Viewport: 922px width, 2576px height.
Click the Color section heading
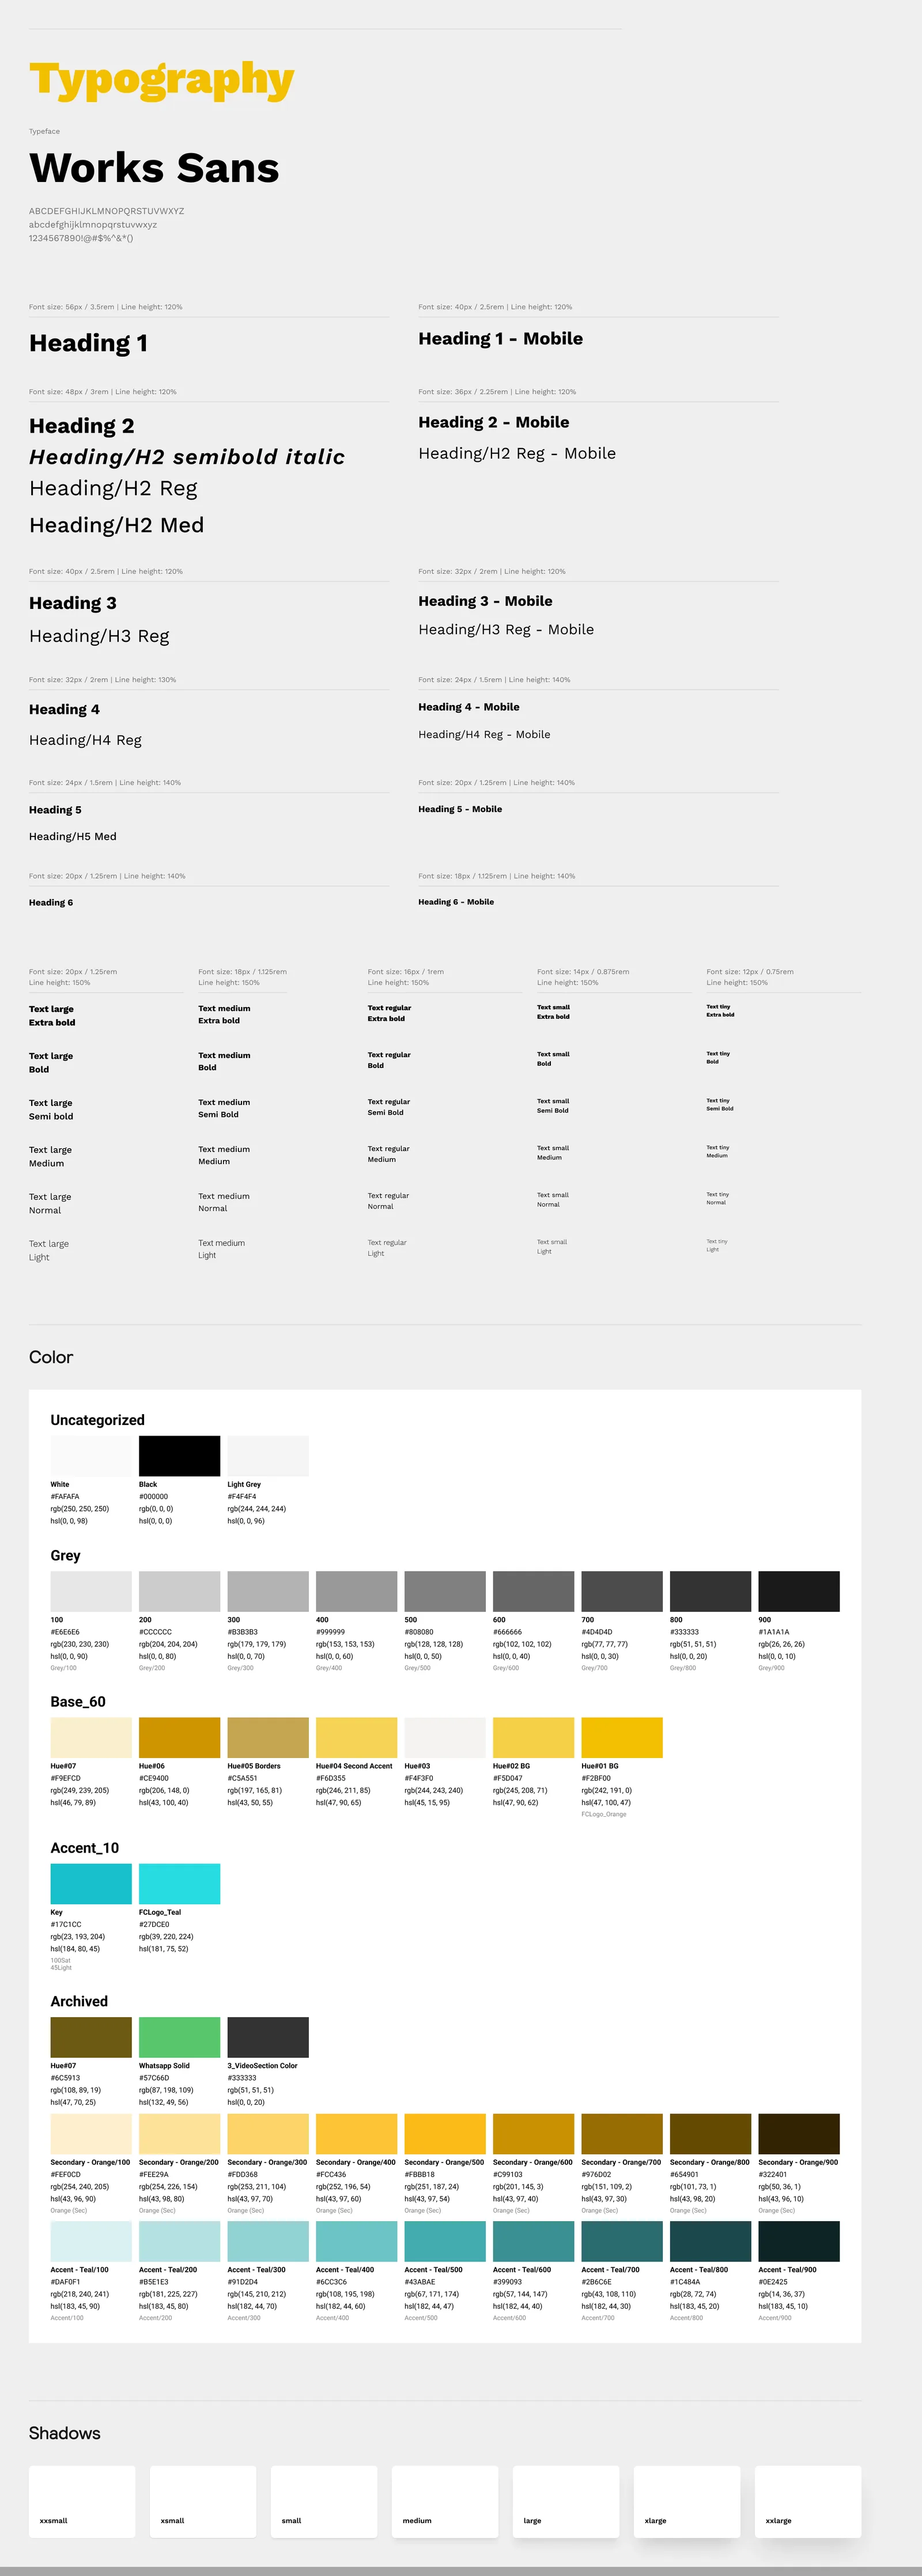pos(51,1357)
